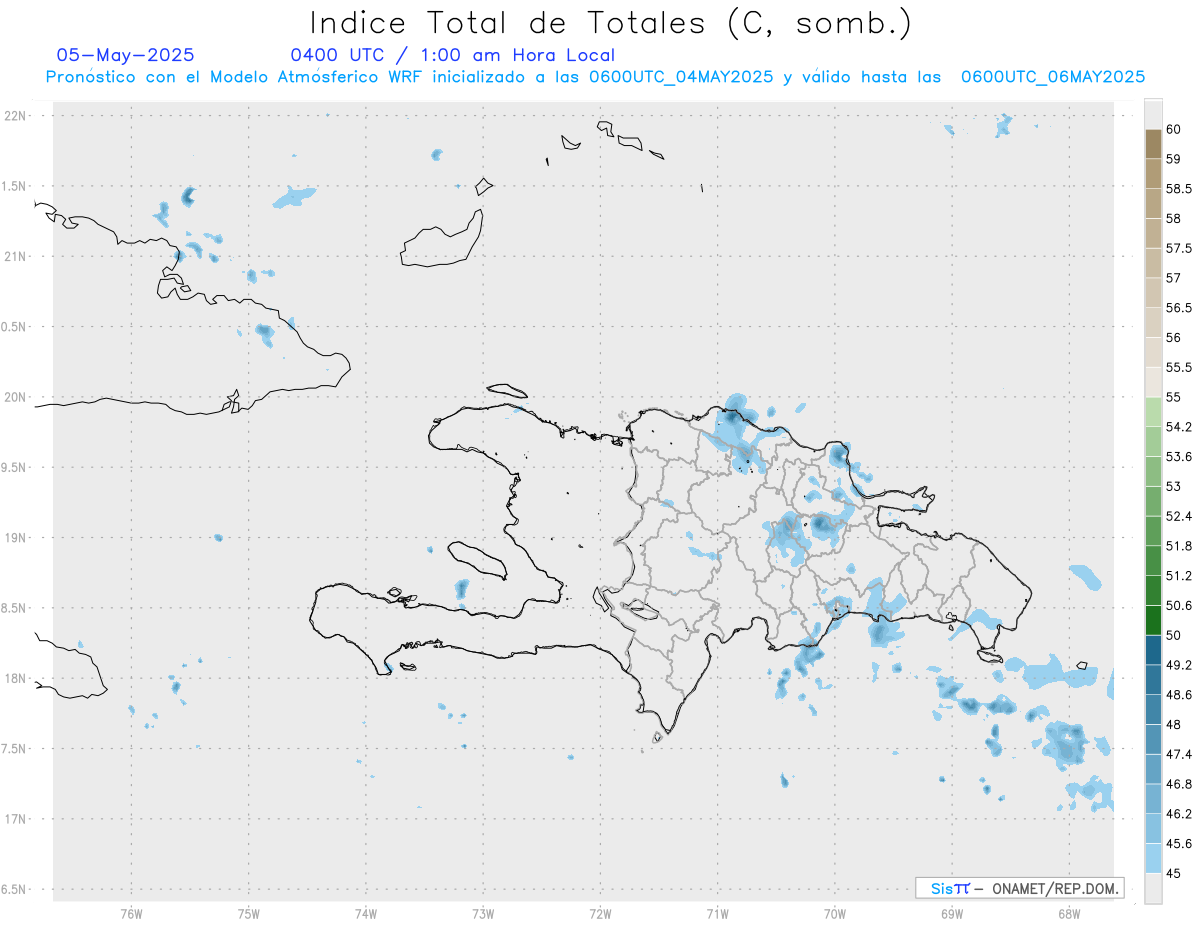
Task: Click the '0600UTC_04MAY2025' initialization time
Action: [x=681, y=77]
